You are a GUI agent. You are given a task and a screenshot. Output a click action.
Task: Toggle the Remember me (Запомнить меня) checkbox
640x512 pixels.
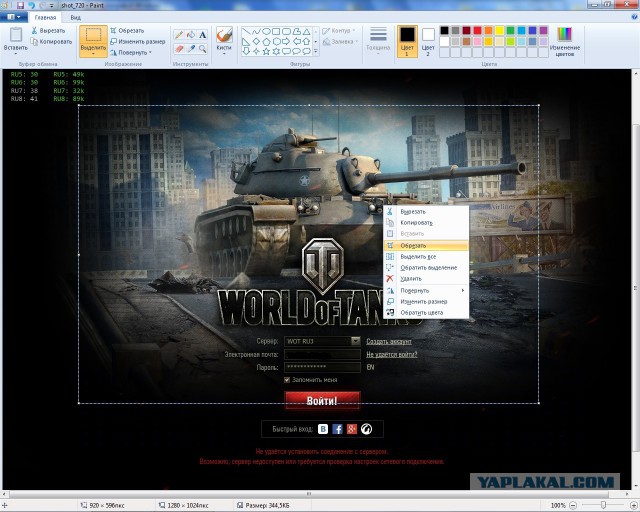click(287, 380)
